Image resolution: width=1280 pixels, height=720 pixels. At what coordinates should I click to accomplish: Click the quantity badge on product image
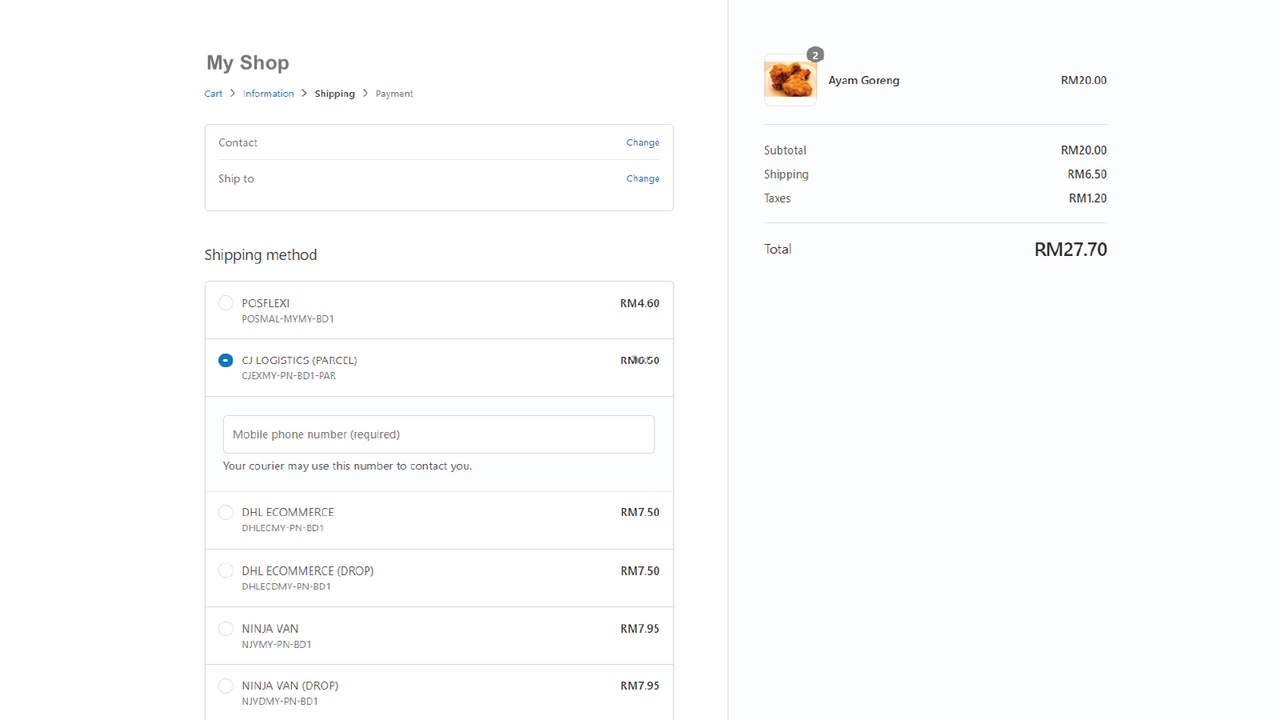click(x=815, y=55)
